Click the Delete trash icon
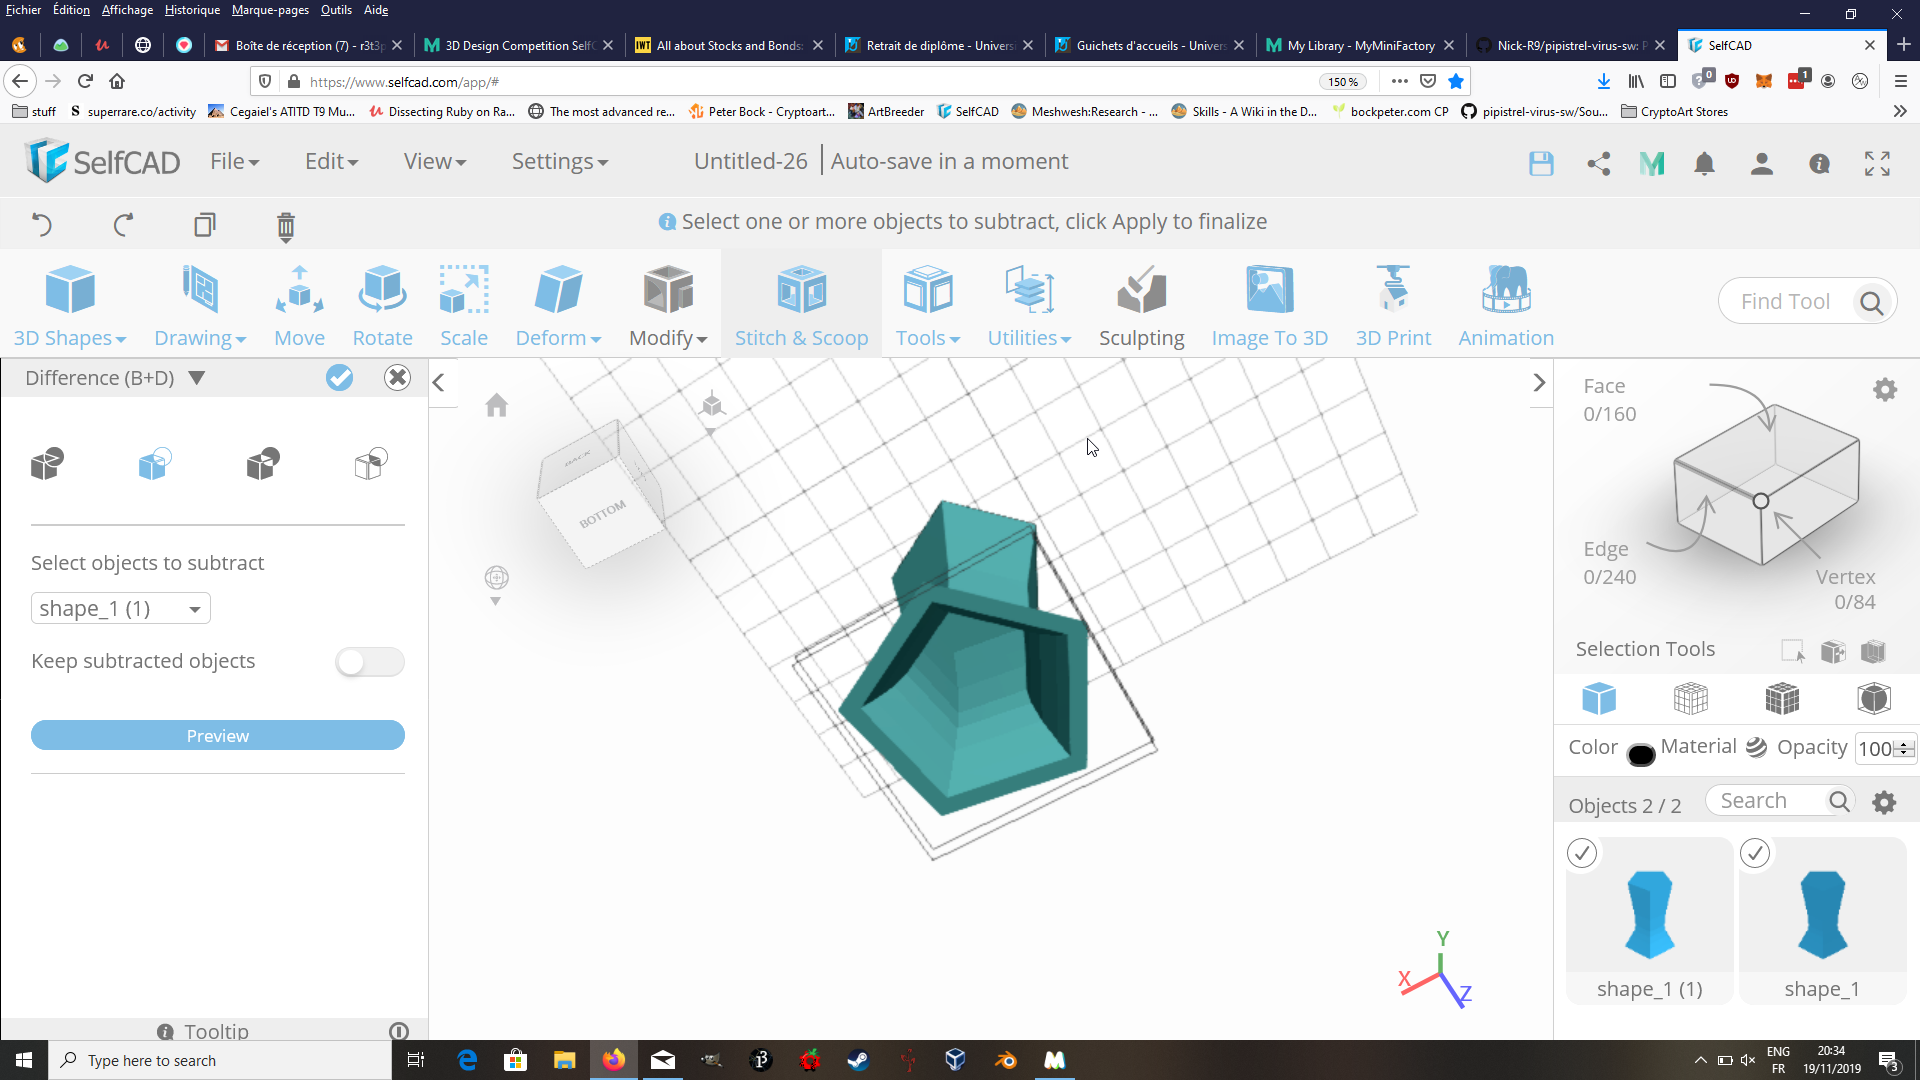Viewport: 1920px width, 1080px height. pos(285,227)
